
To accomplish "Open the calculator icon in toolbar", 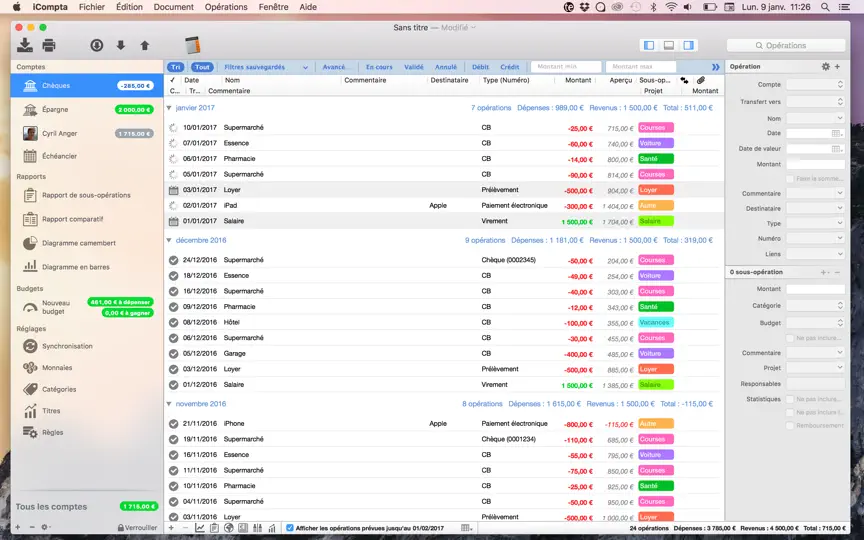I will coord(192,45).
